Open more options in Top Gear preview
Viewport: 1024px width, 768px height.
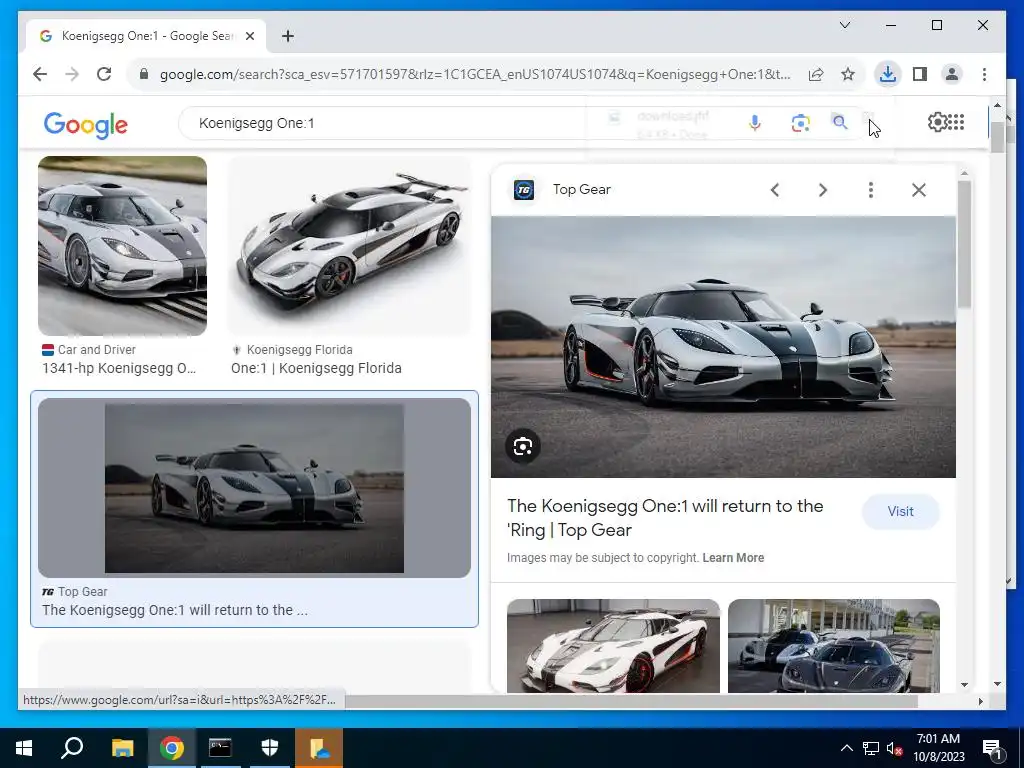click(871, 190)
